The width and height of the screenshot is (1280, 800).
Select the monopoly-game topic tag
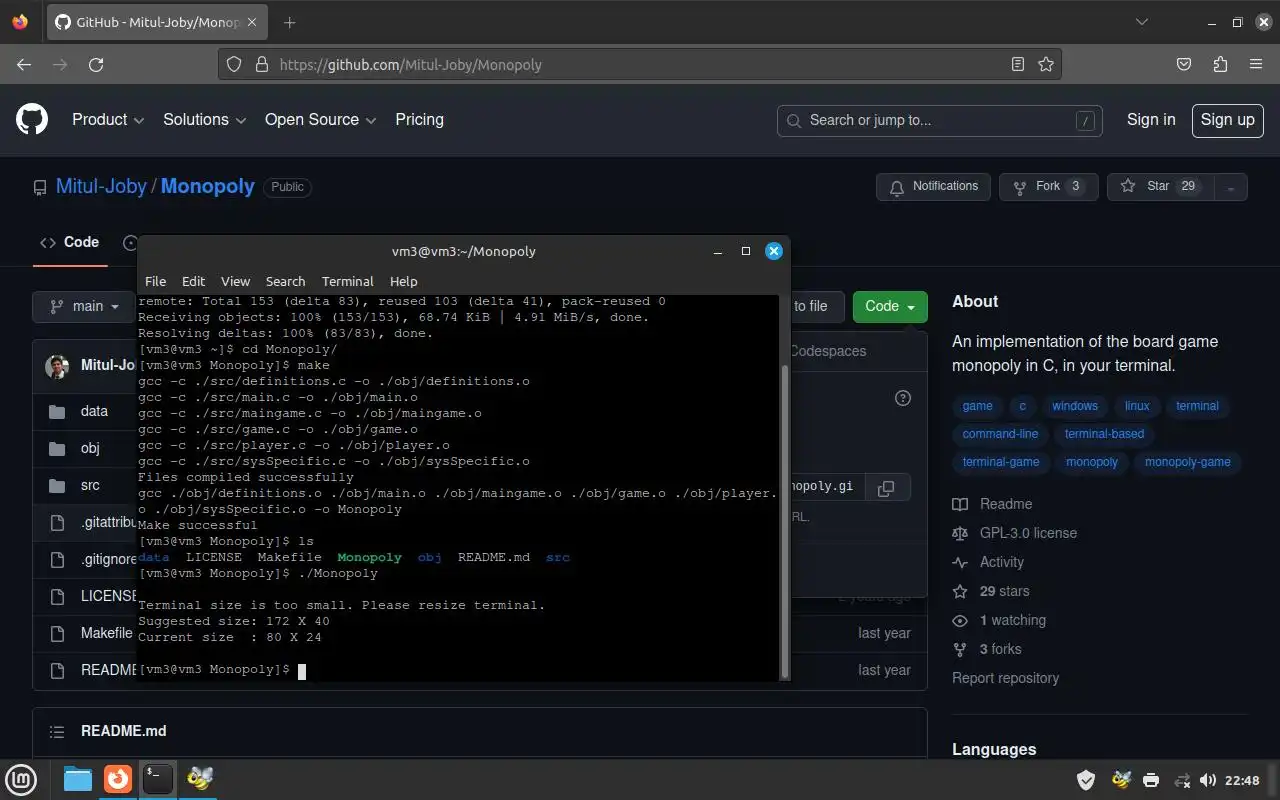(1187, 462)
